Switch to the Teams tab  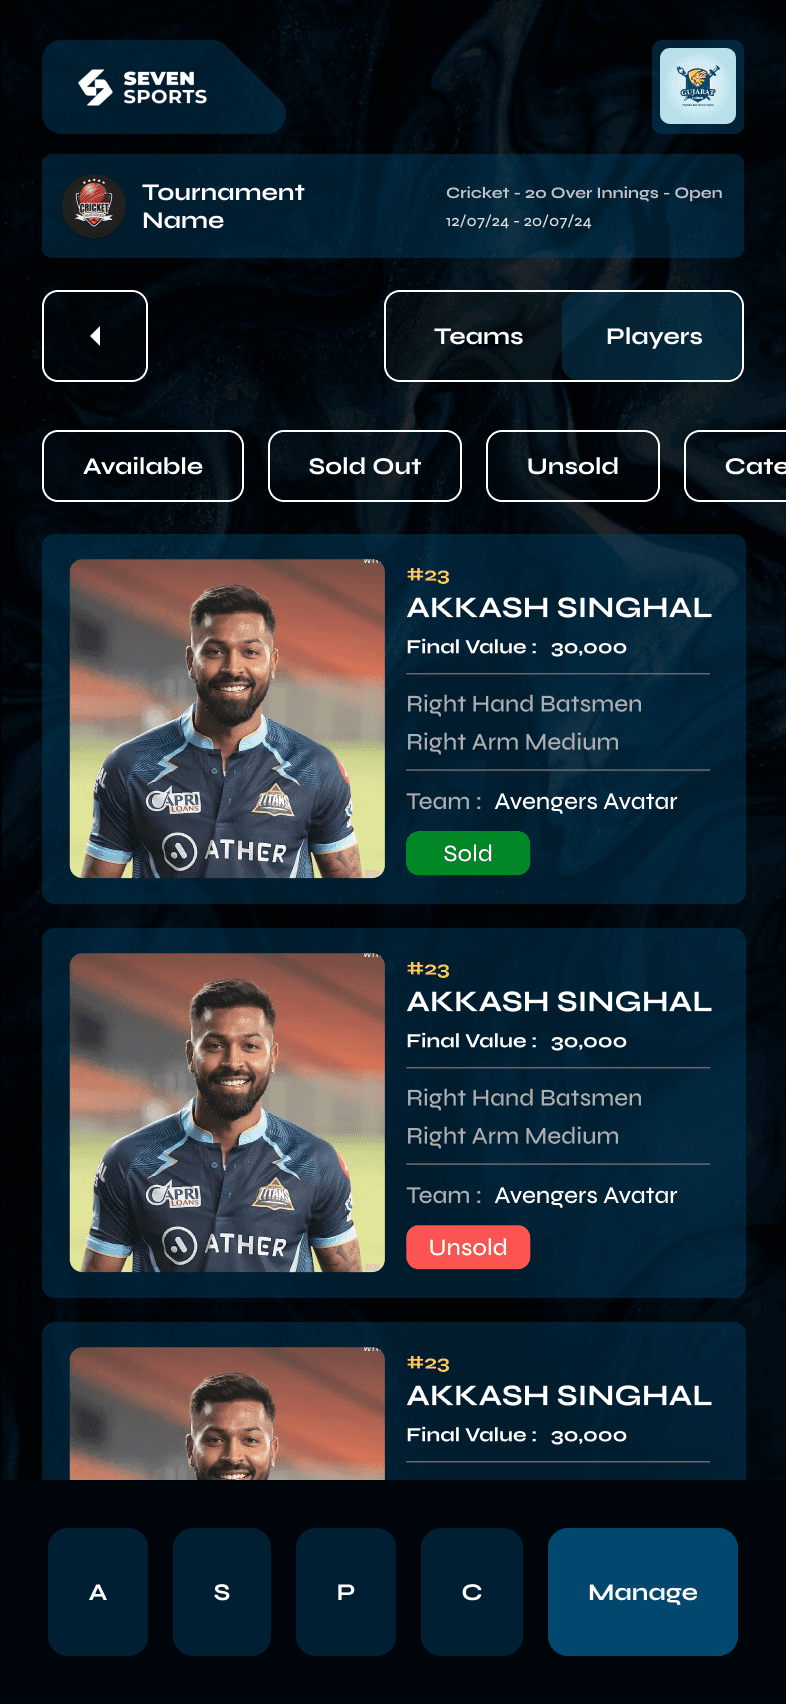point(478,336)
